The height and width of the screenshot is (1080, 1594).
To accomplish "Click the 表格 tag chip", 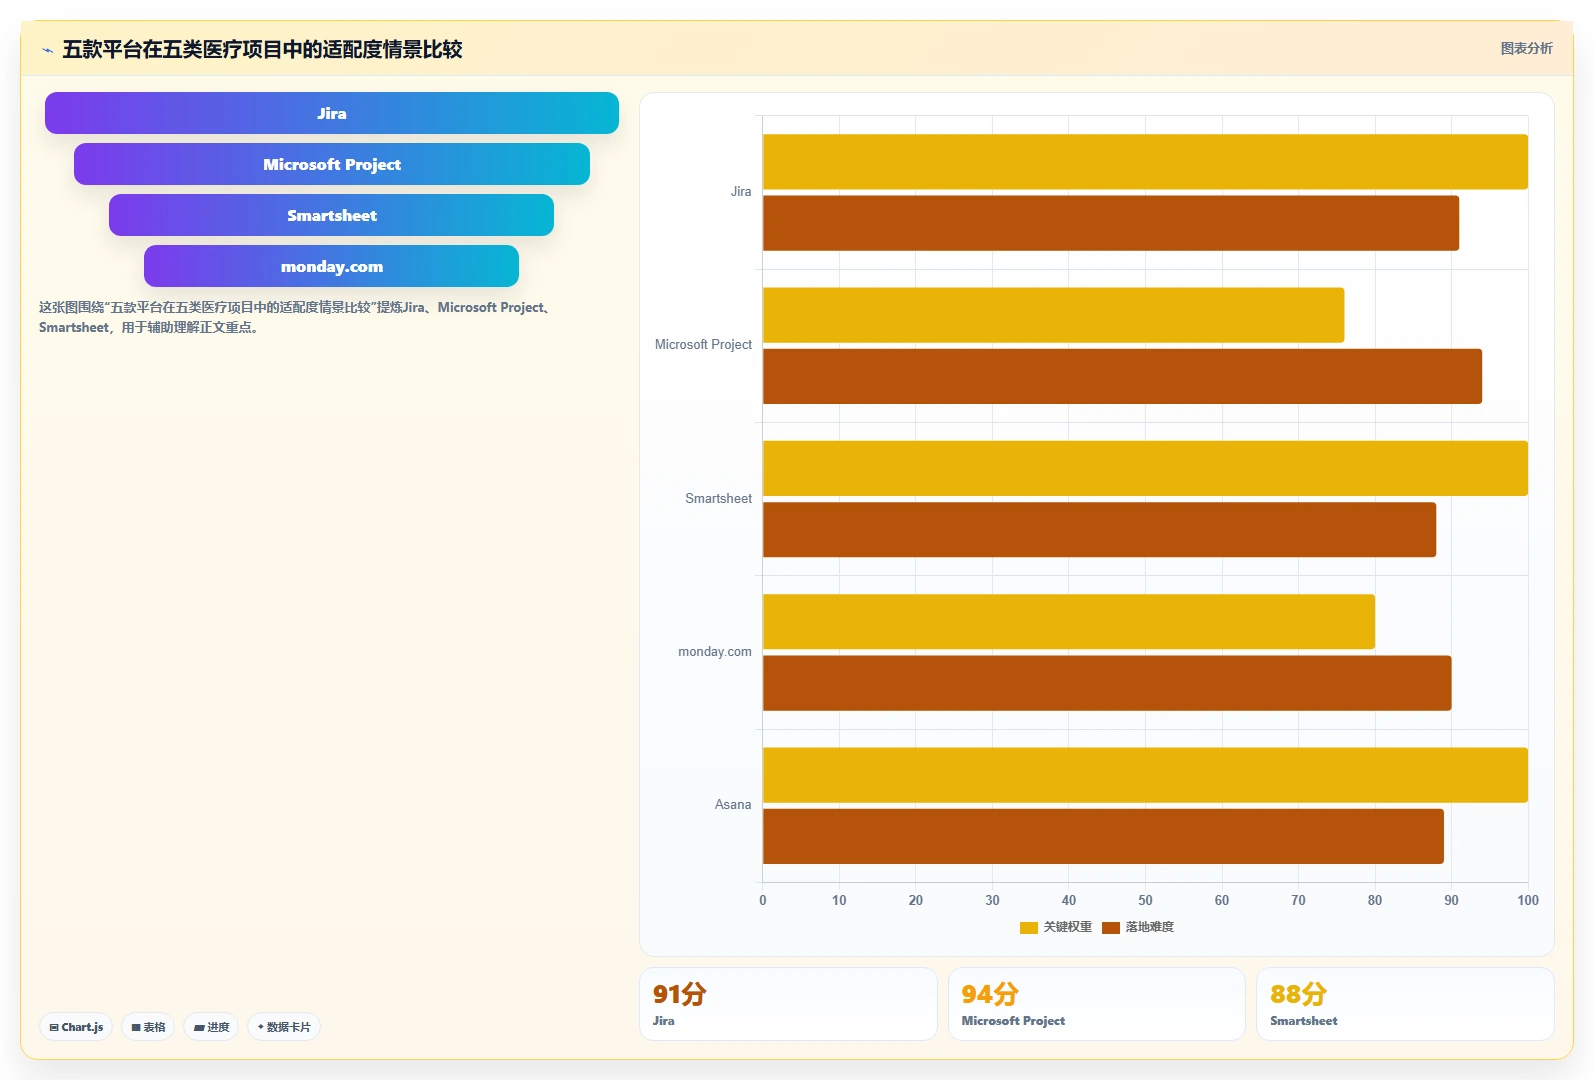I will (x=148, y=1027).
